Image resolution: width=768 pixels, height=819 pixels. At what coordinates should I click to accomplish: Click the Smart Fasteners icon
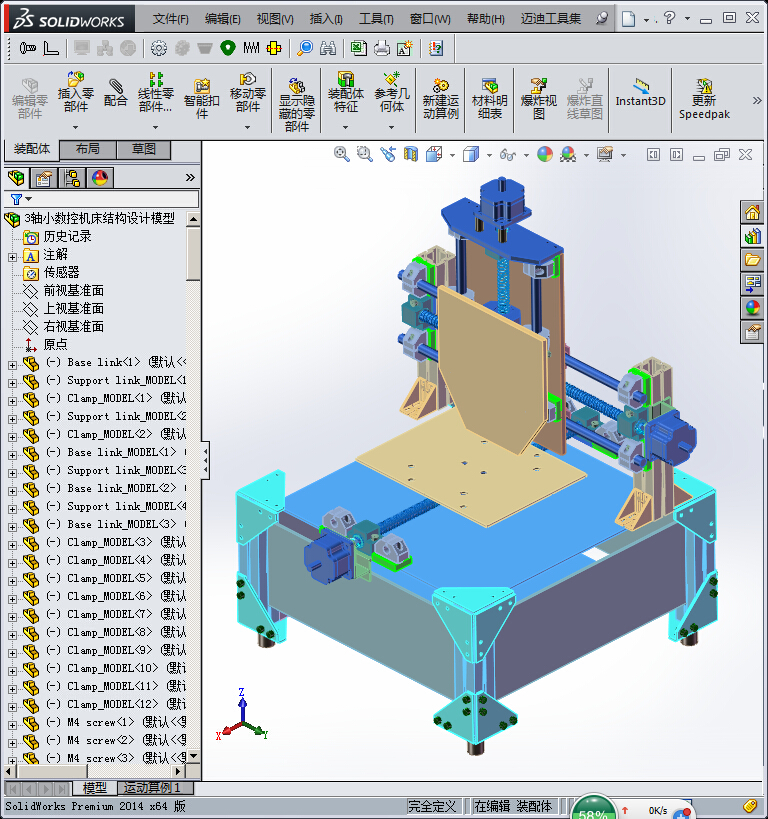click(202, 99)
